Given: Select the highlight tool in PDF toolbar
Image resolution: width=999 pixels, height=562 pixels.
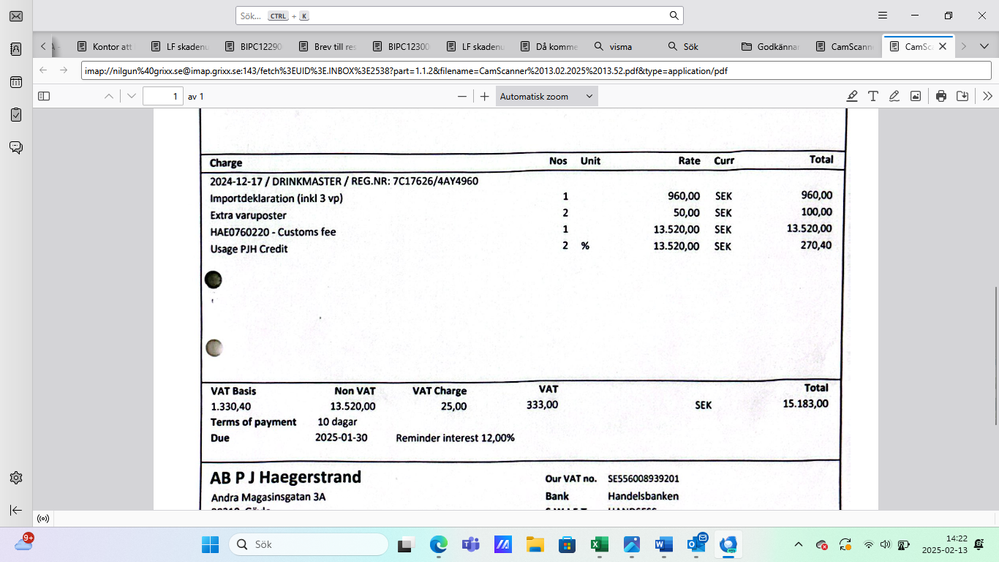Looking at the screenshot, I should tap(852, 96).
